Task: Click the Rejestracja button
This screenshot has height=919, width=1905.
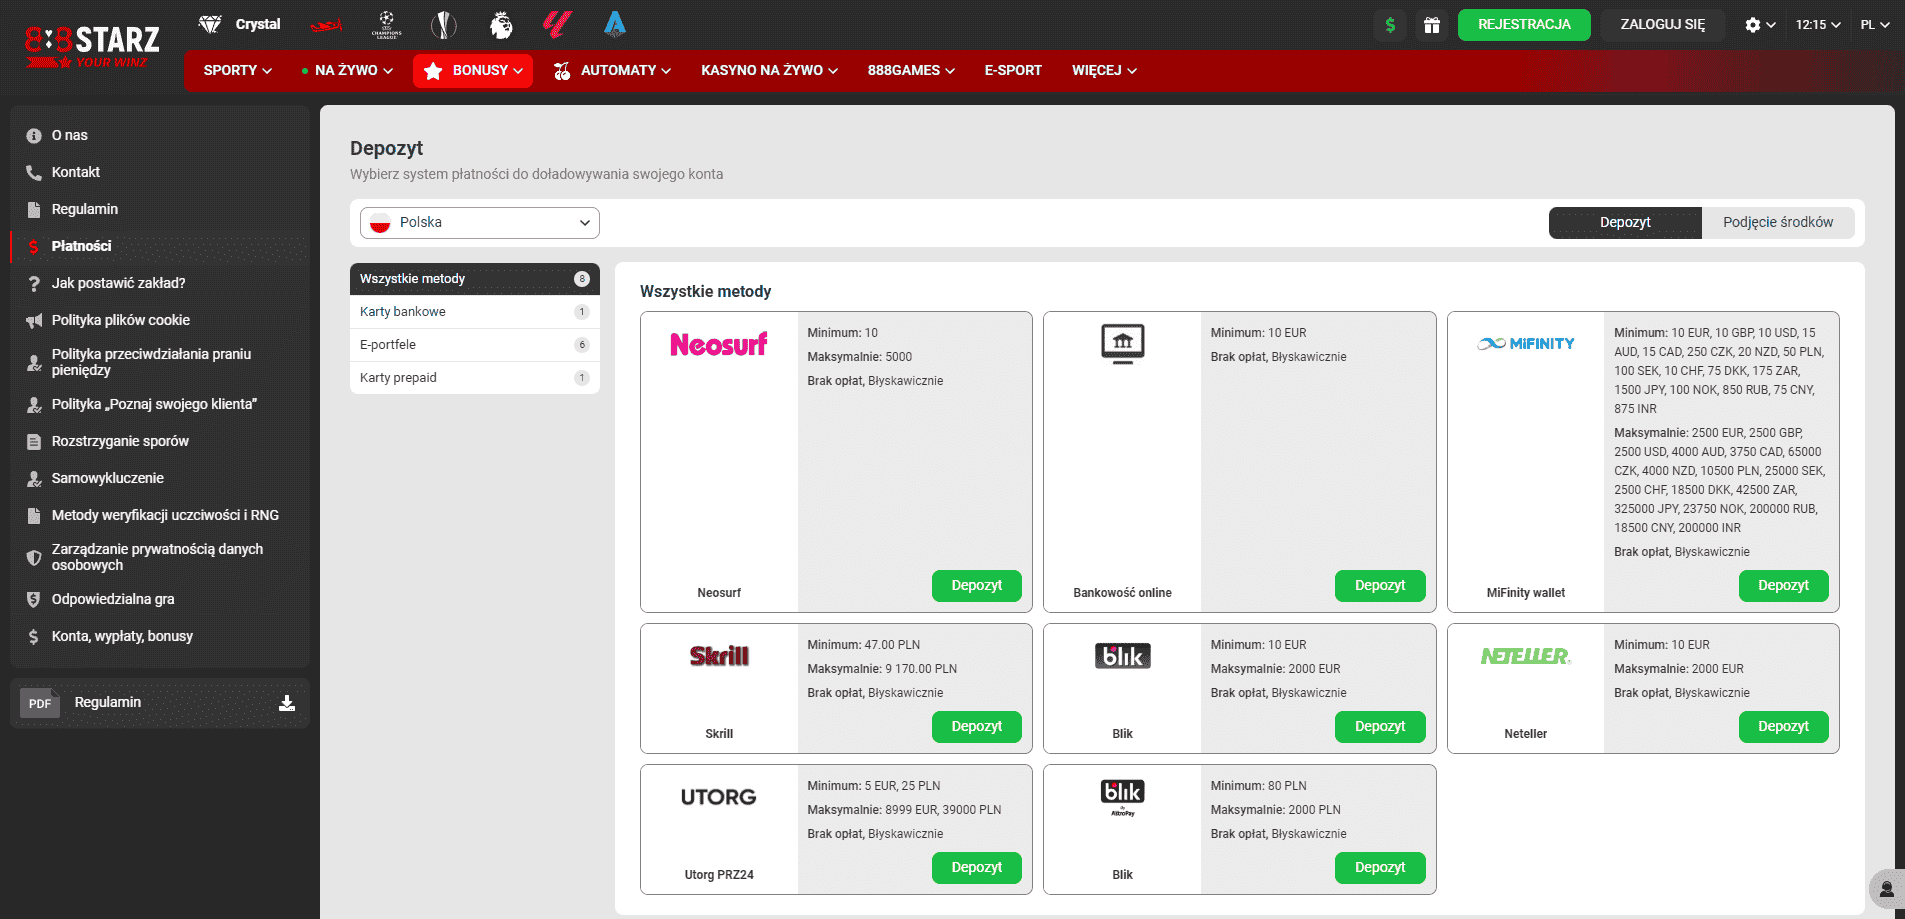Action: point(1524,25)
